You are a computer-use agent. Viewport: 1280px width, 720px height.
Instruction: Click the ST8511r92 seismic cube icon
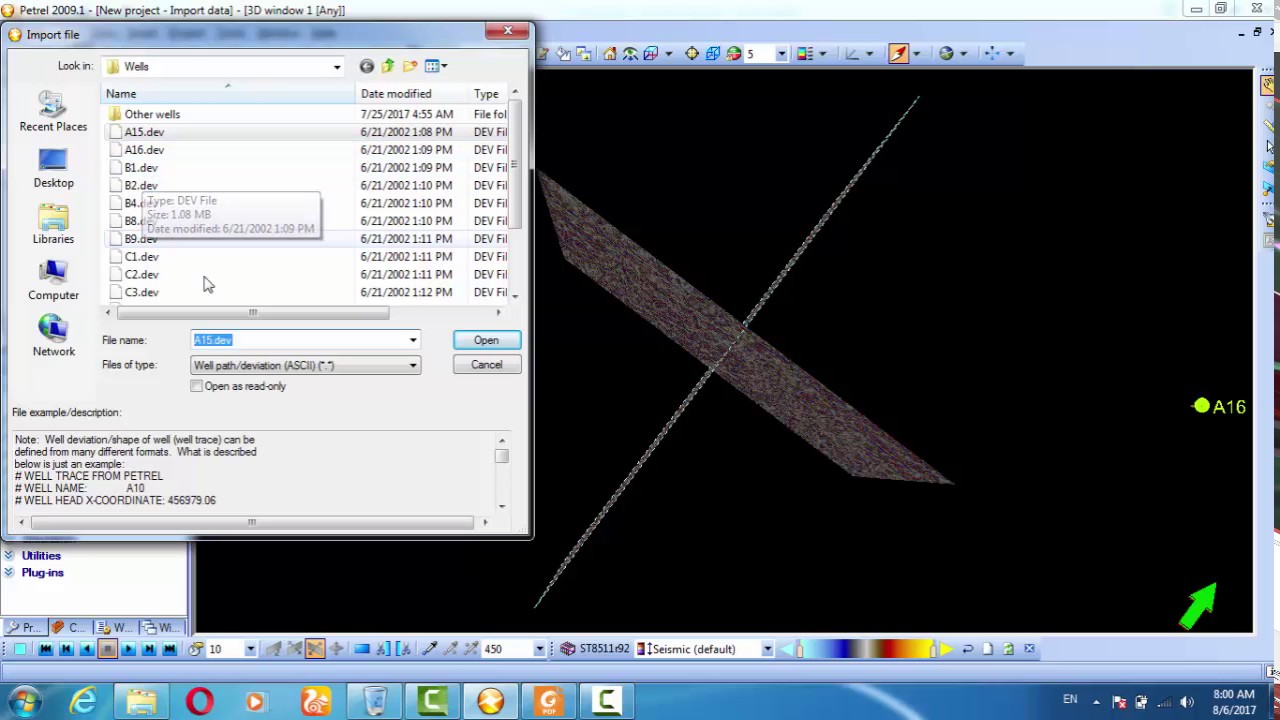tap(567, 649)
